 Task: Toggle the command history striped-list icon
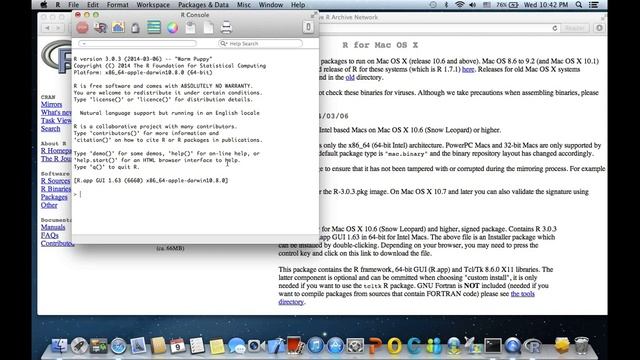pyautogui.click(x=154, y=27)
